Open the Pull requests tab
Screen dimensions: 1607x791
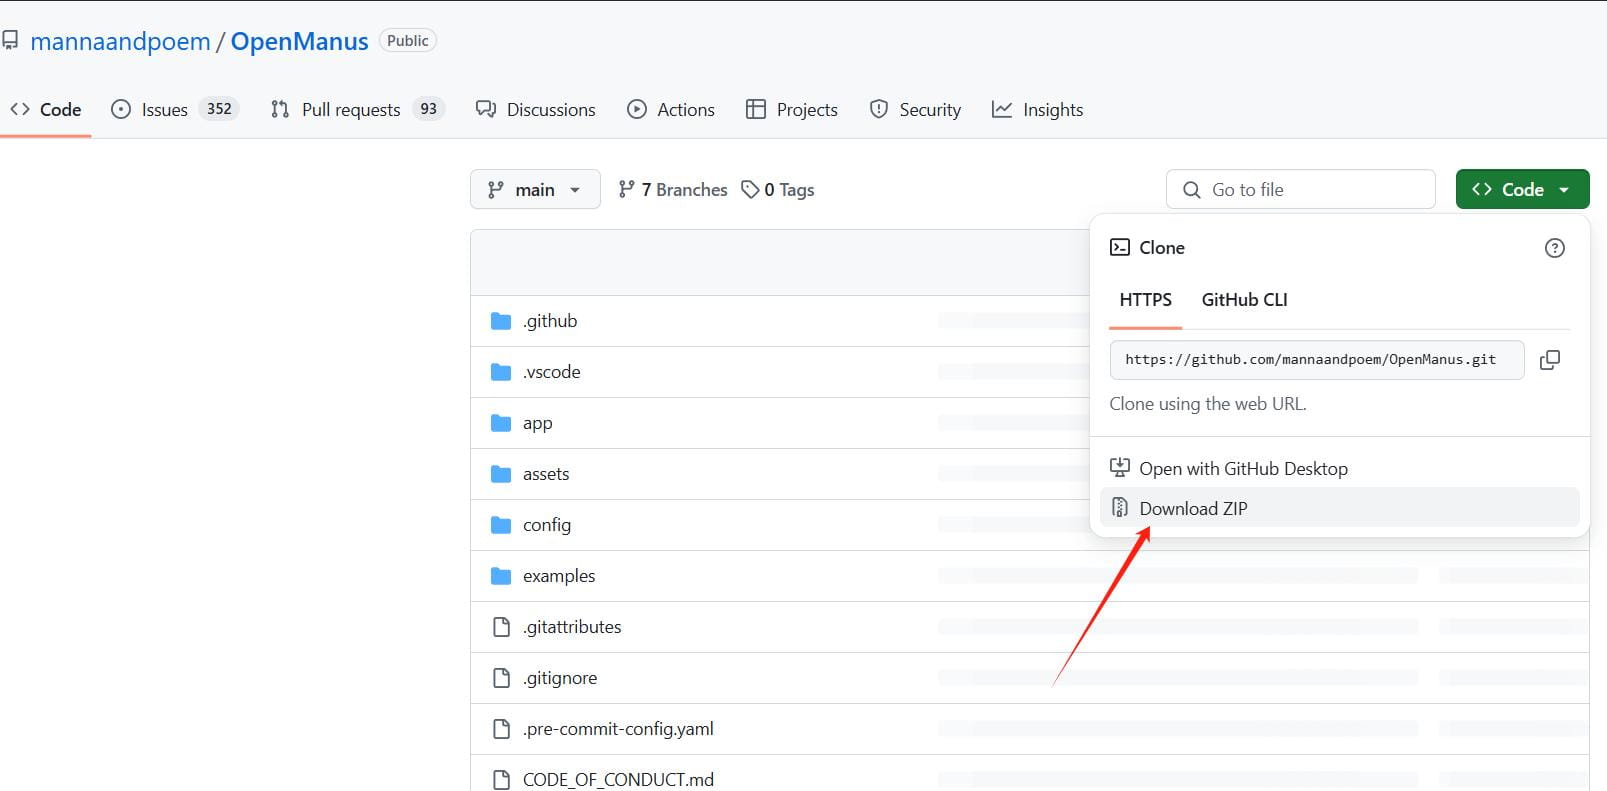click(357, 109)
